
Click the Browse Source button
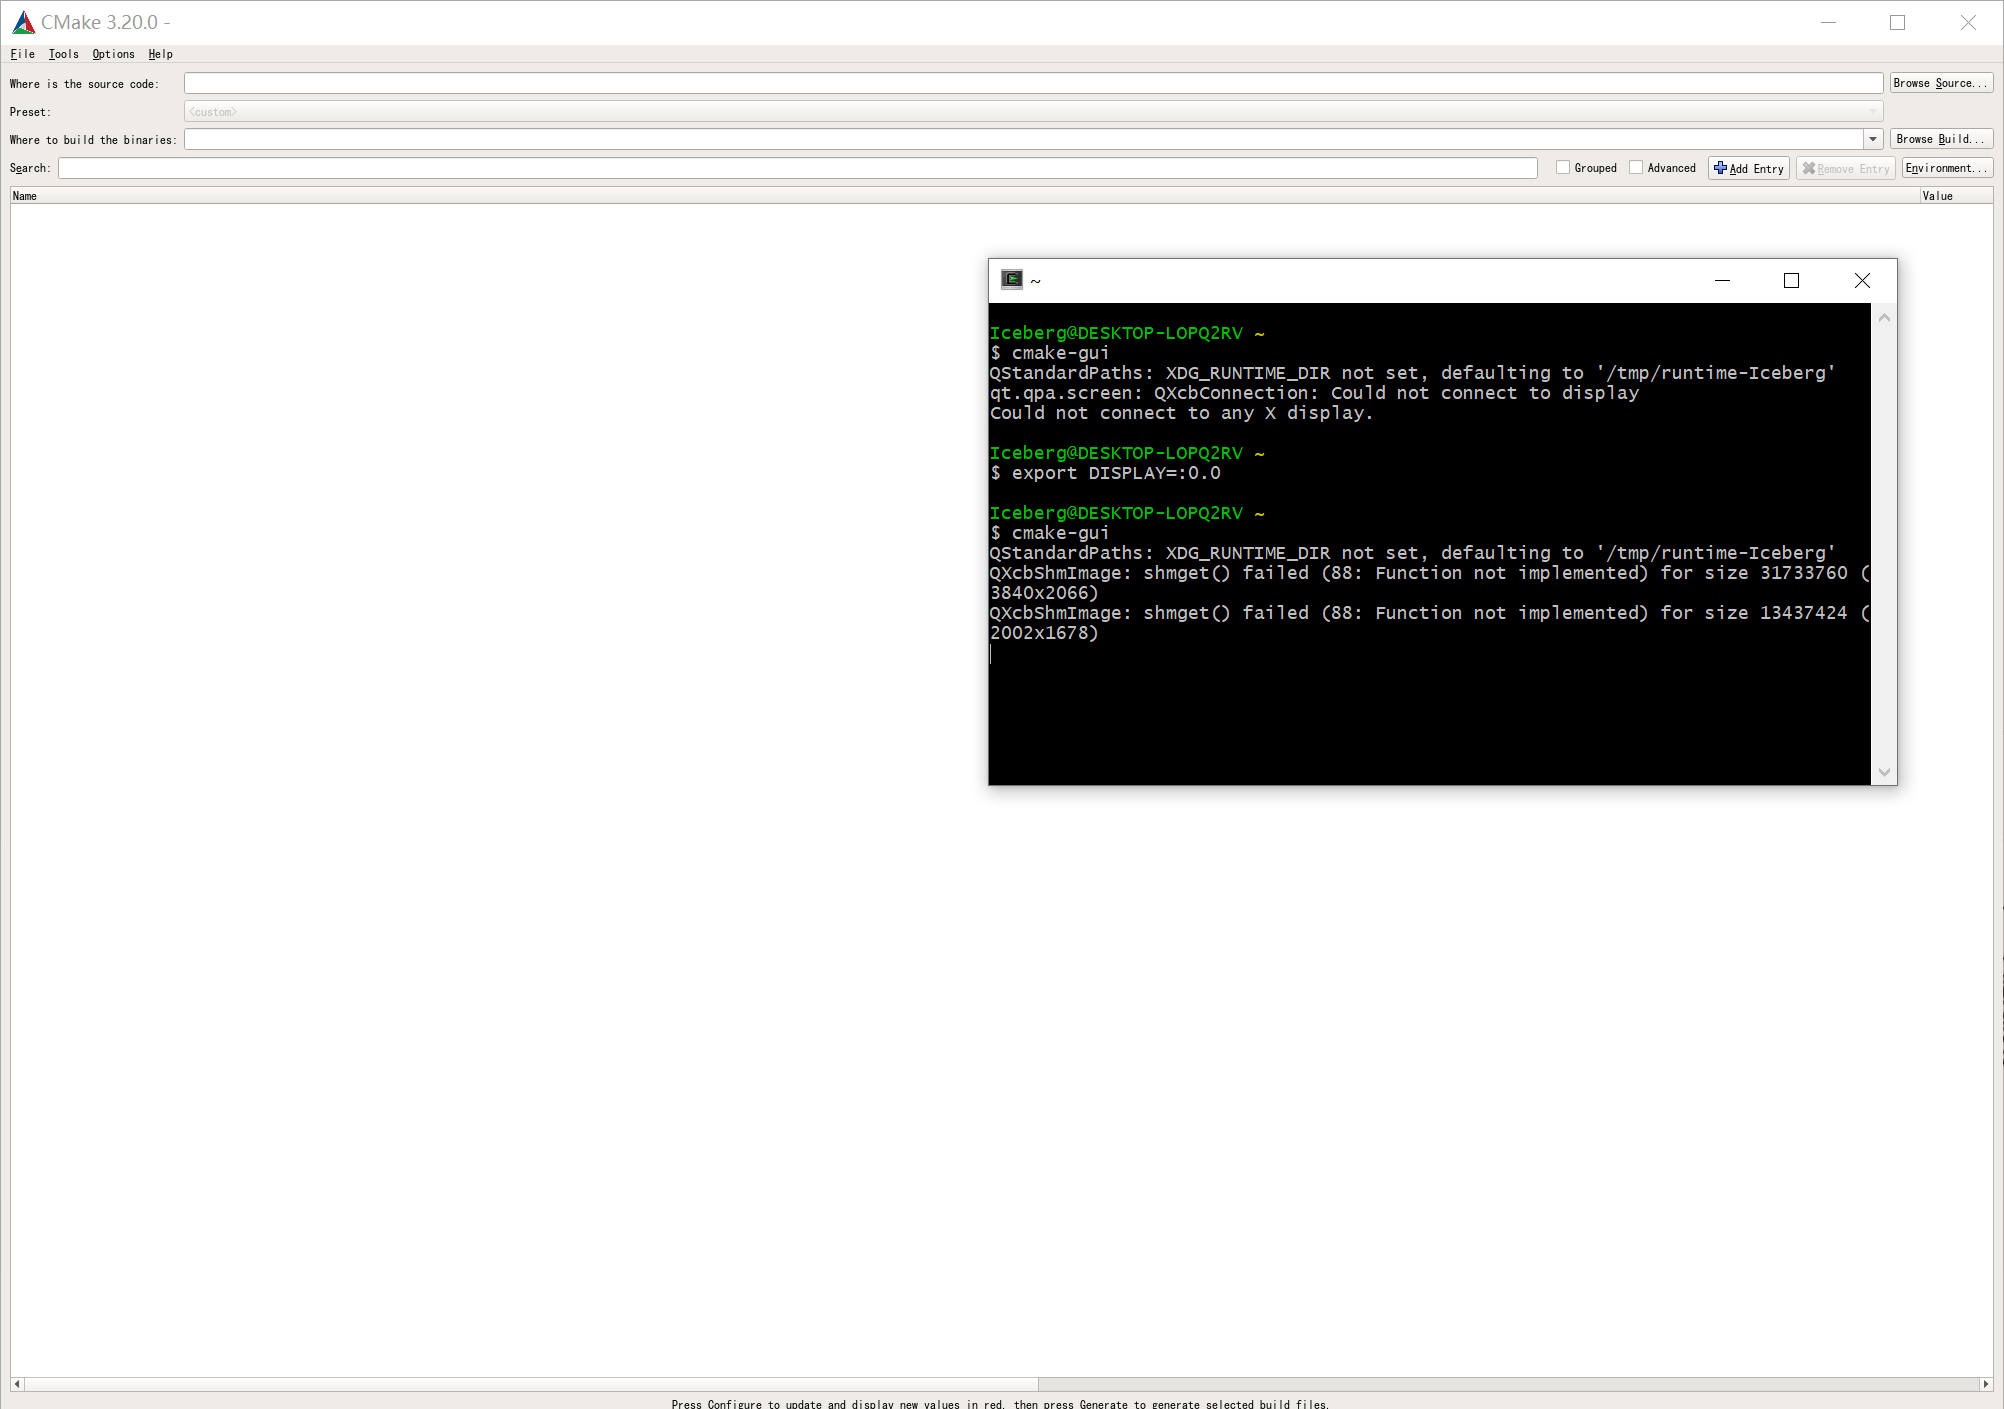tap(1940, 83)
